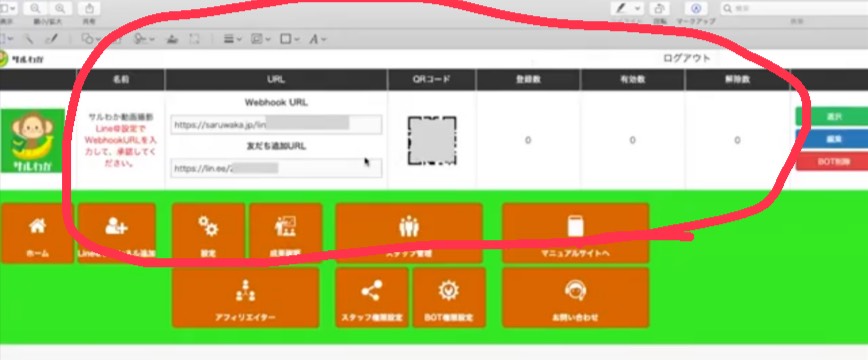This screenshot has width=868, height=360.
Task: Click the green 選択 button
Action: (x=831, y=117)
